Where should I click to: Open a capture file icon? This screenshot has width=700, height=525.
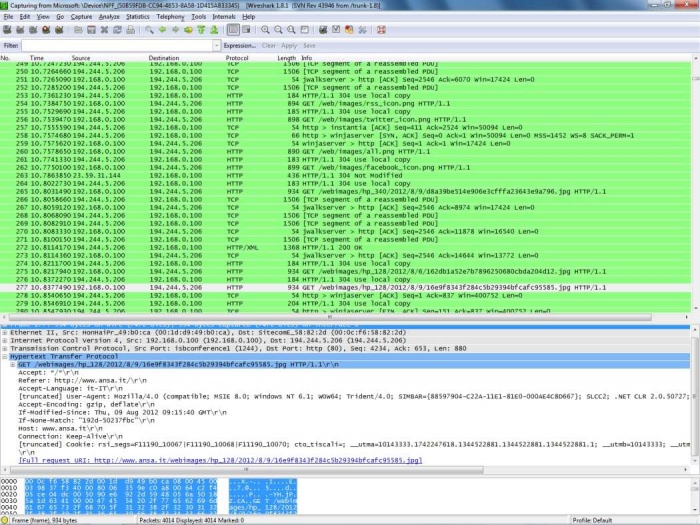pyautogui.click(x=78, y=30)
